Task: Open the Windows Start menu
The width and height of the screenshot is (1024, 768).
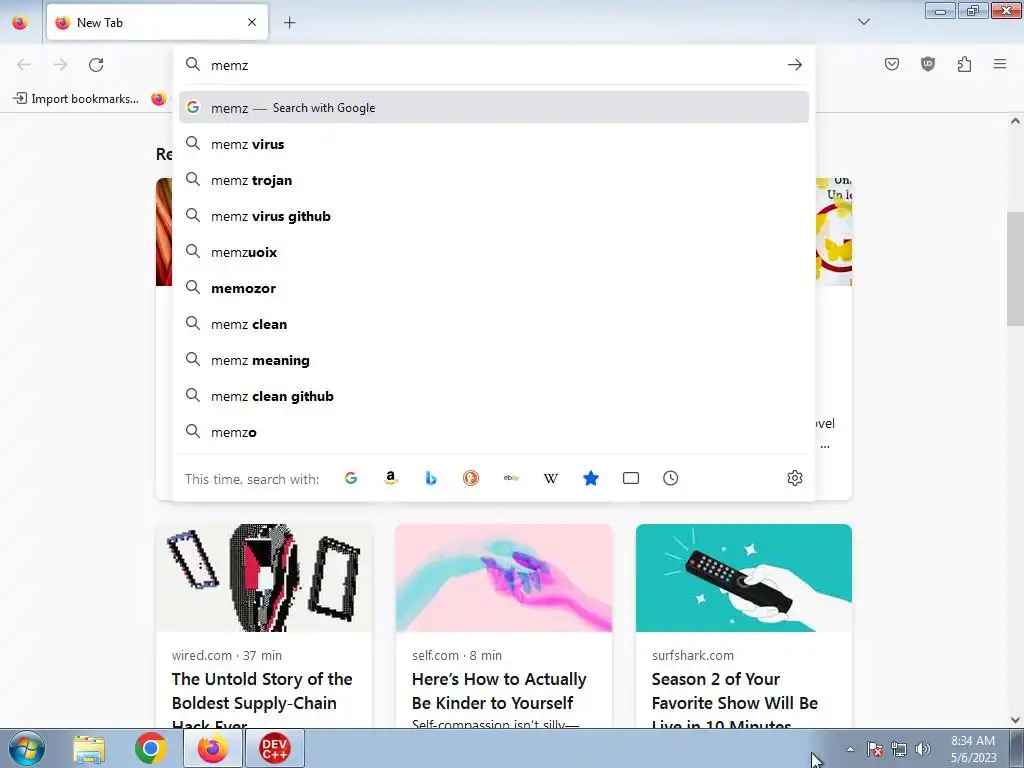Action: pos(26,748)
